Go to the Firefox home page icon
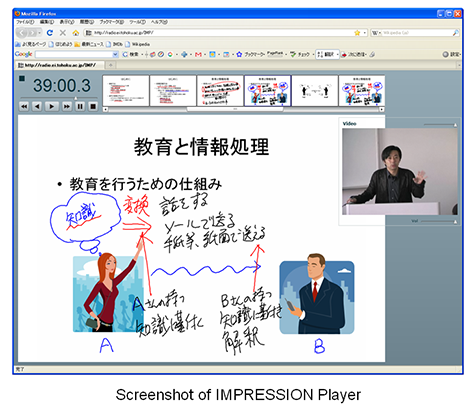Screen dimensions: 476x415 (x=76, y=33)
